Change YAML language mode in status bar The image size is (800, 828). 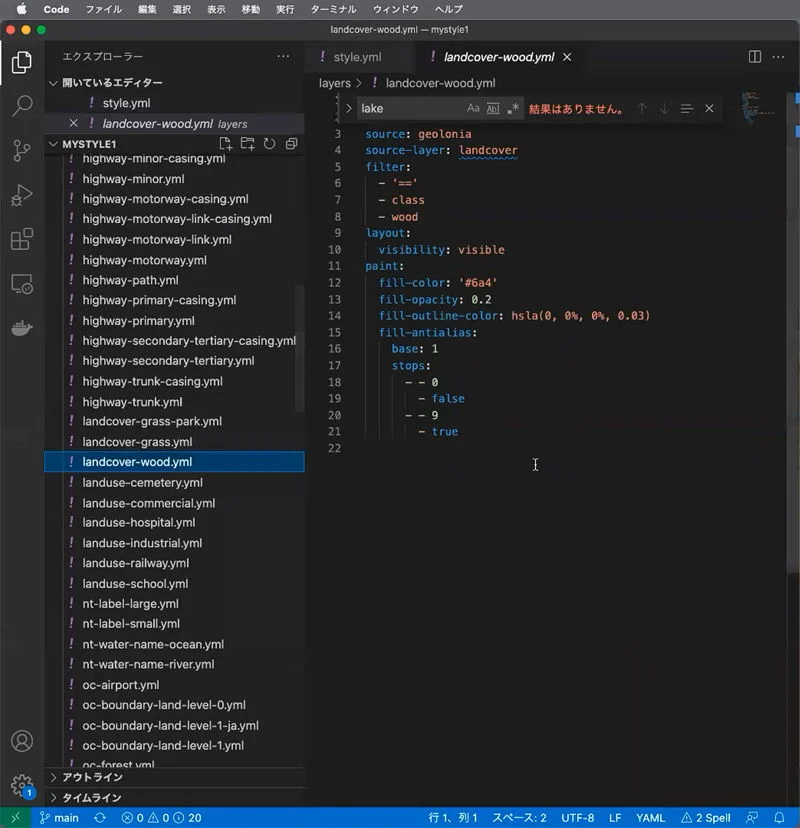click(x=650, y=817)
